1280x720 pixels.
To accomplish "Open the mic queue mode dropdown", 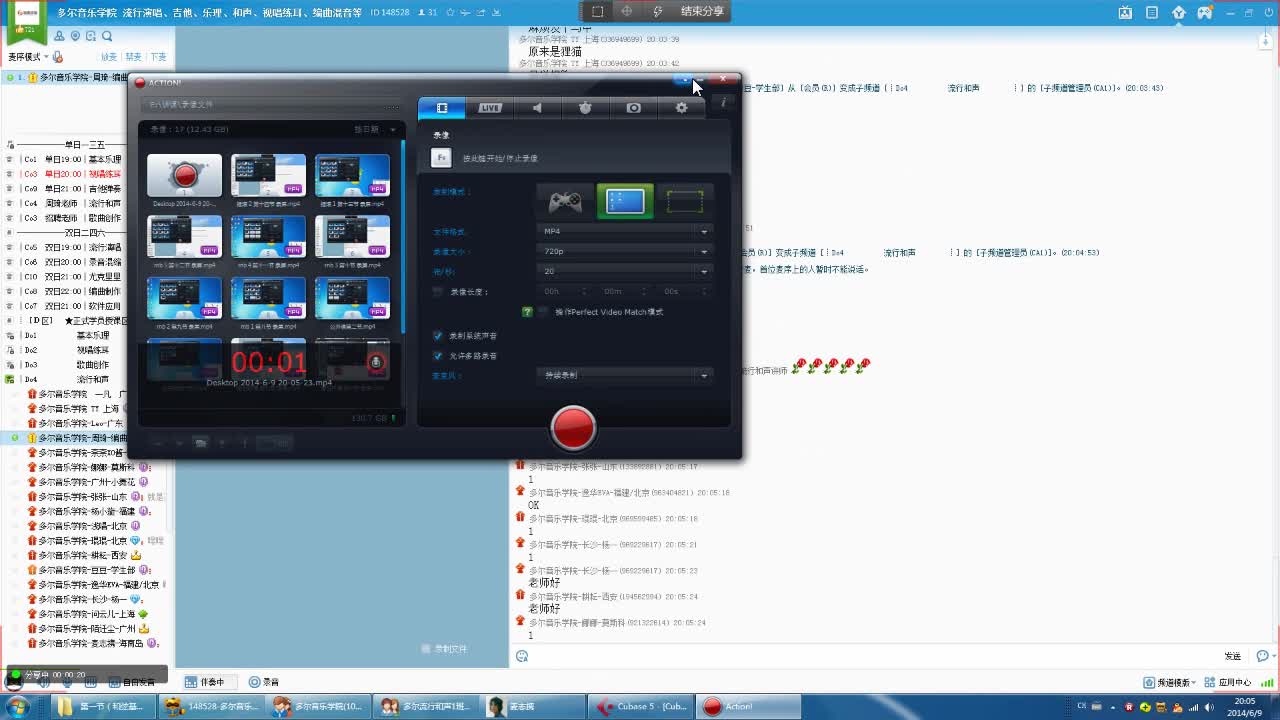I will 29,57.
